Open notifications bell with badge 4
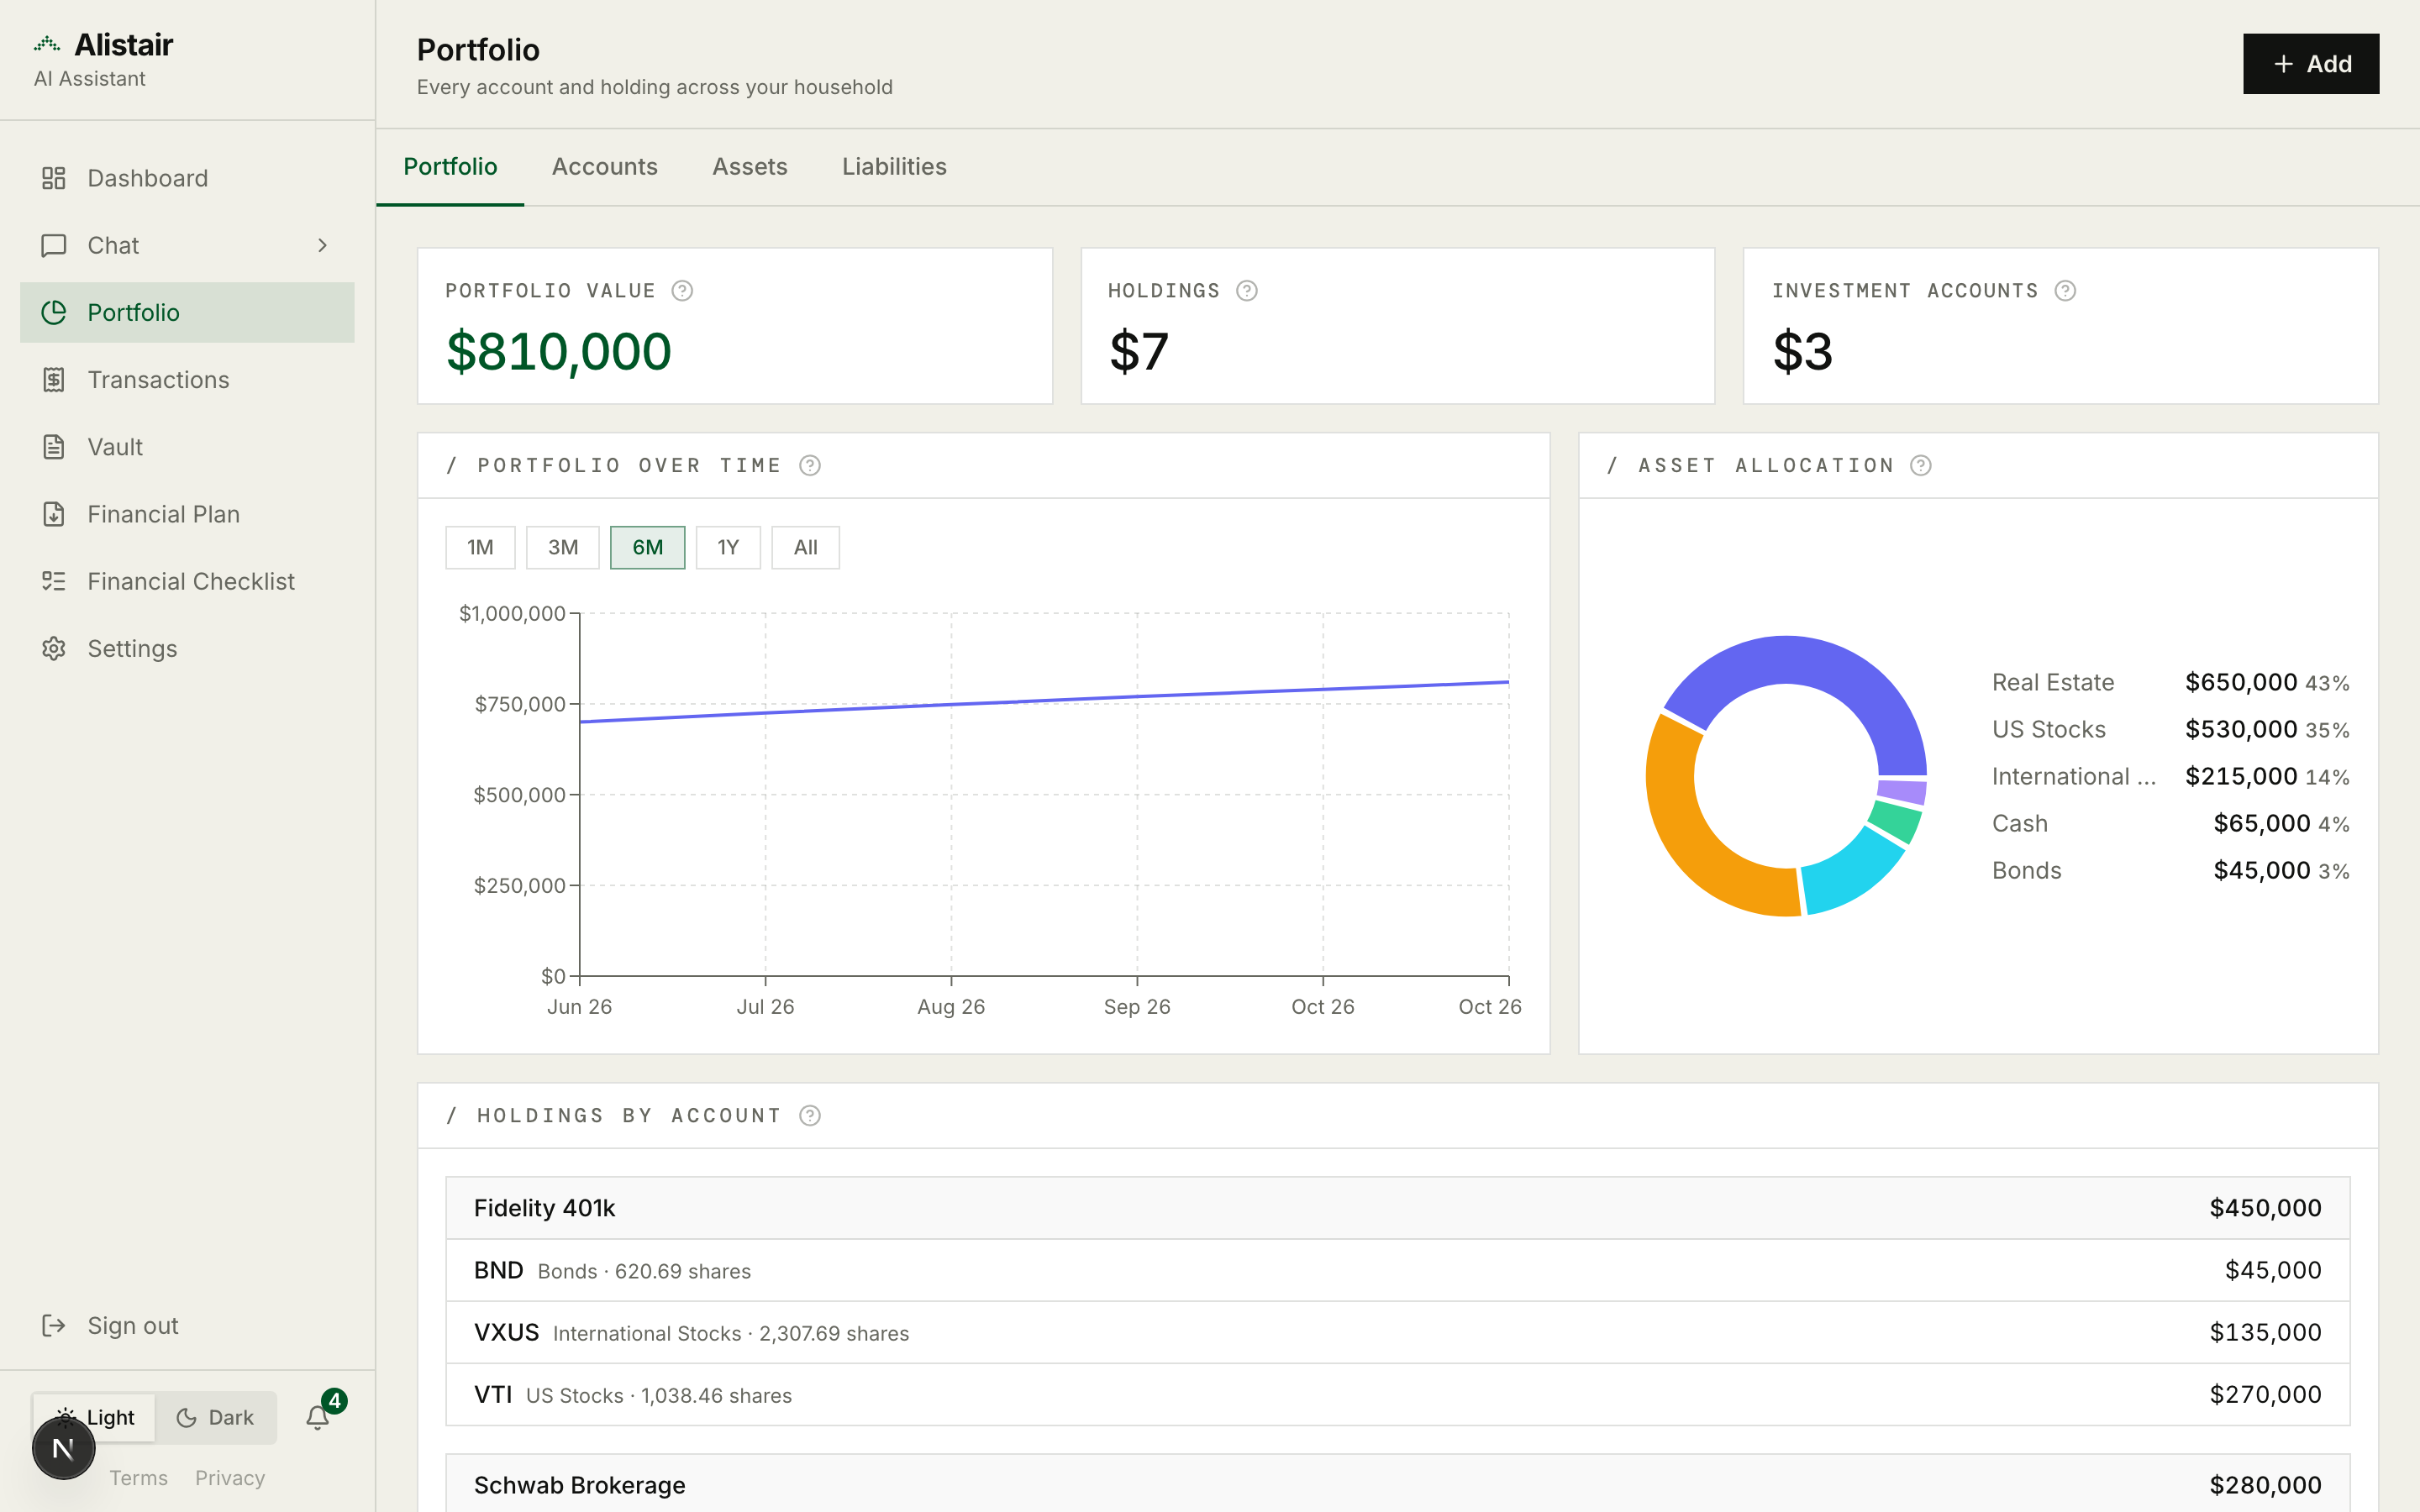 coord(319,1417)
